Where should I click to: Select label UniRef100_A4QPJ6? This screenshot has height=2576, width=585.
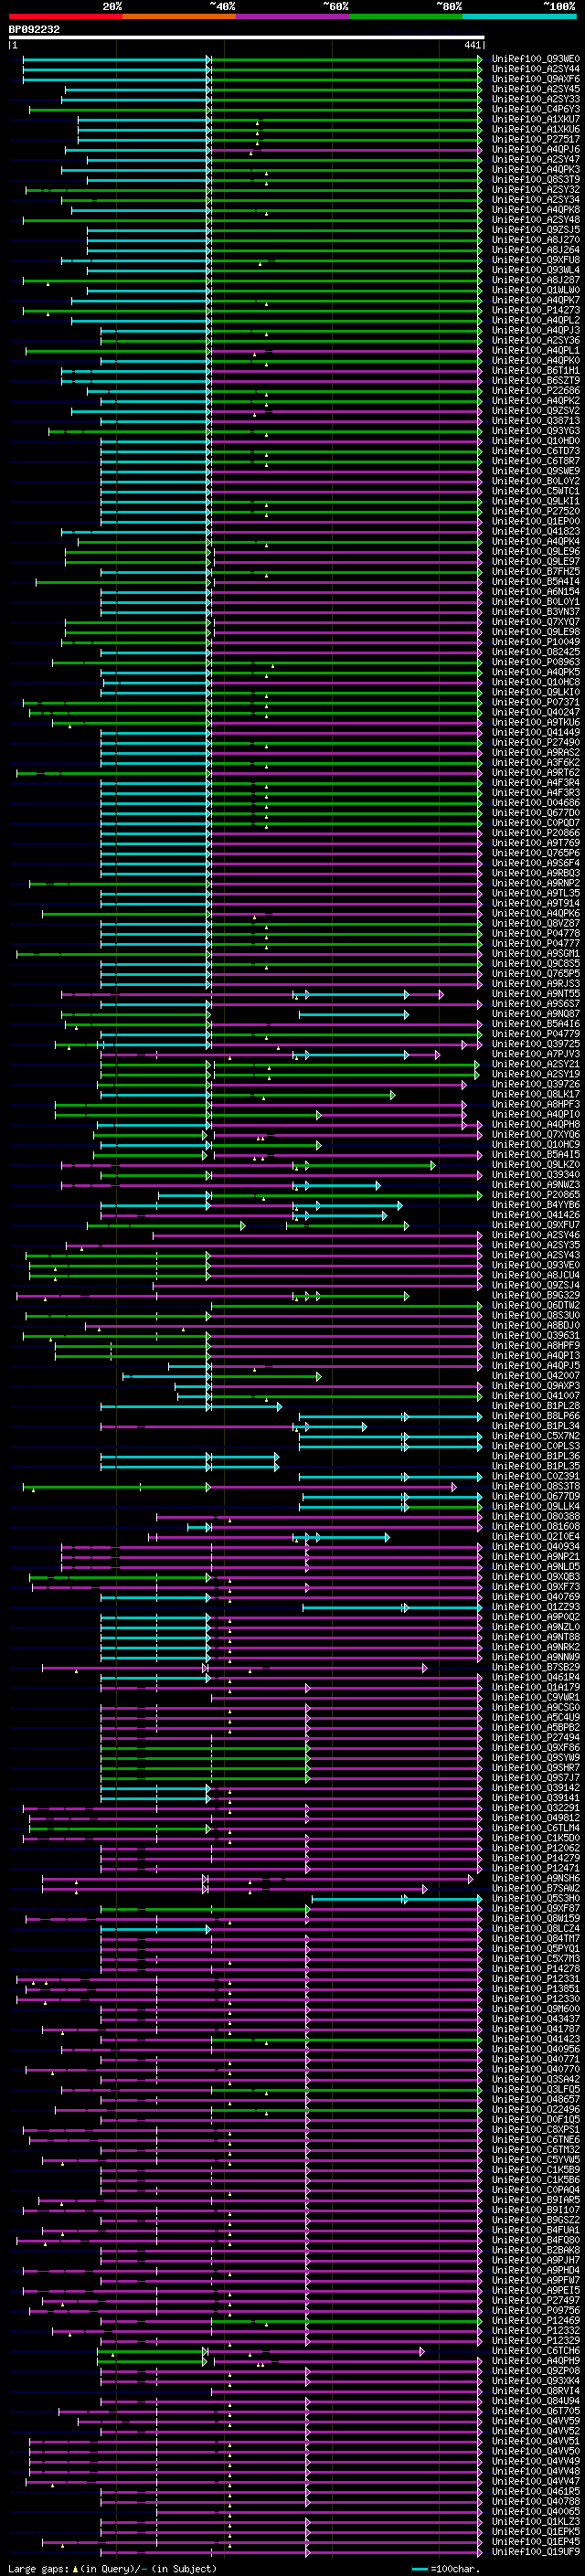(x=535, y=149)
